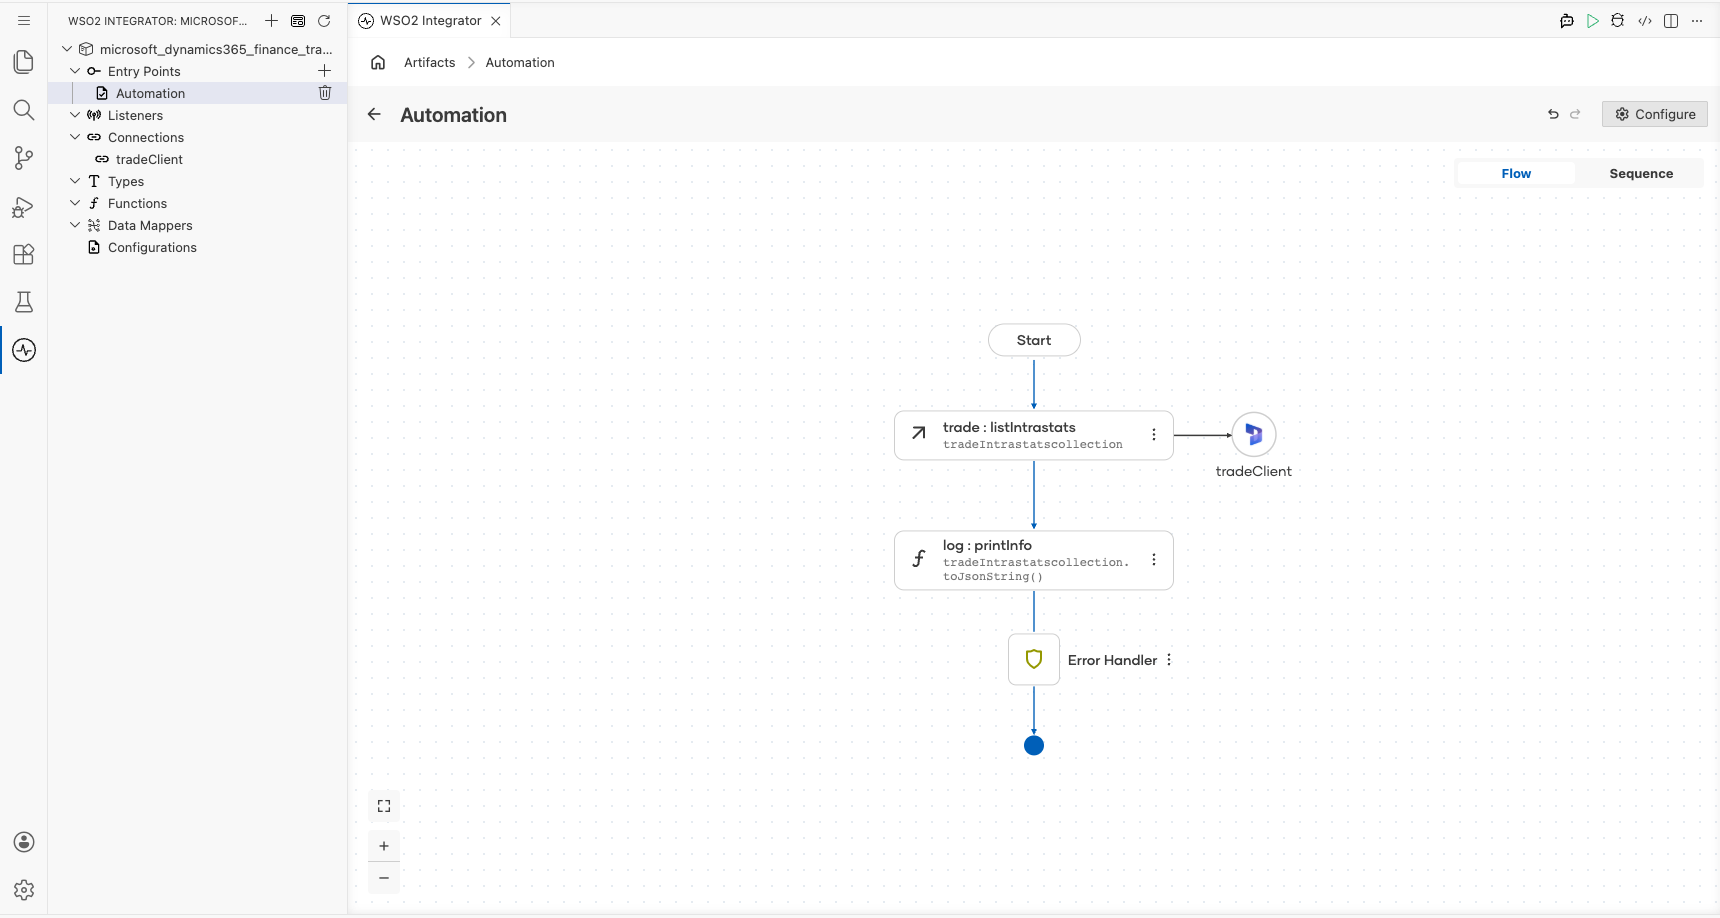The height and width of the screenshot is (918, 1720).
Task: Close the WSO2 Integrator tab
Action: coord(496,21)
